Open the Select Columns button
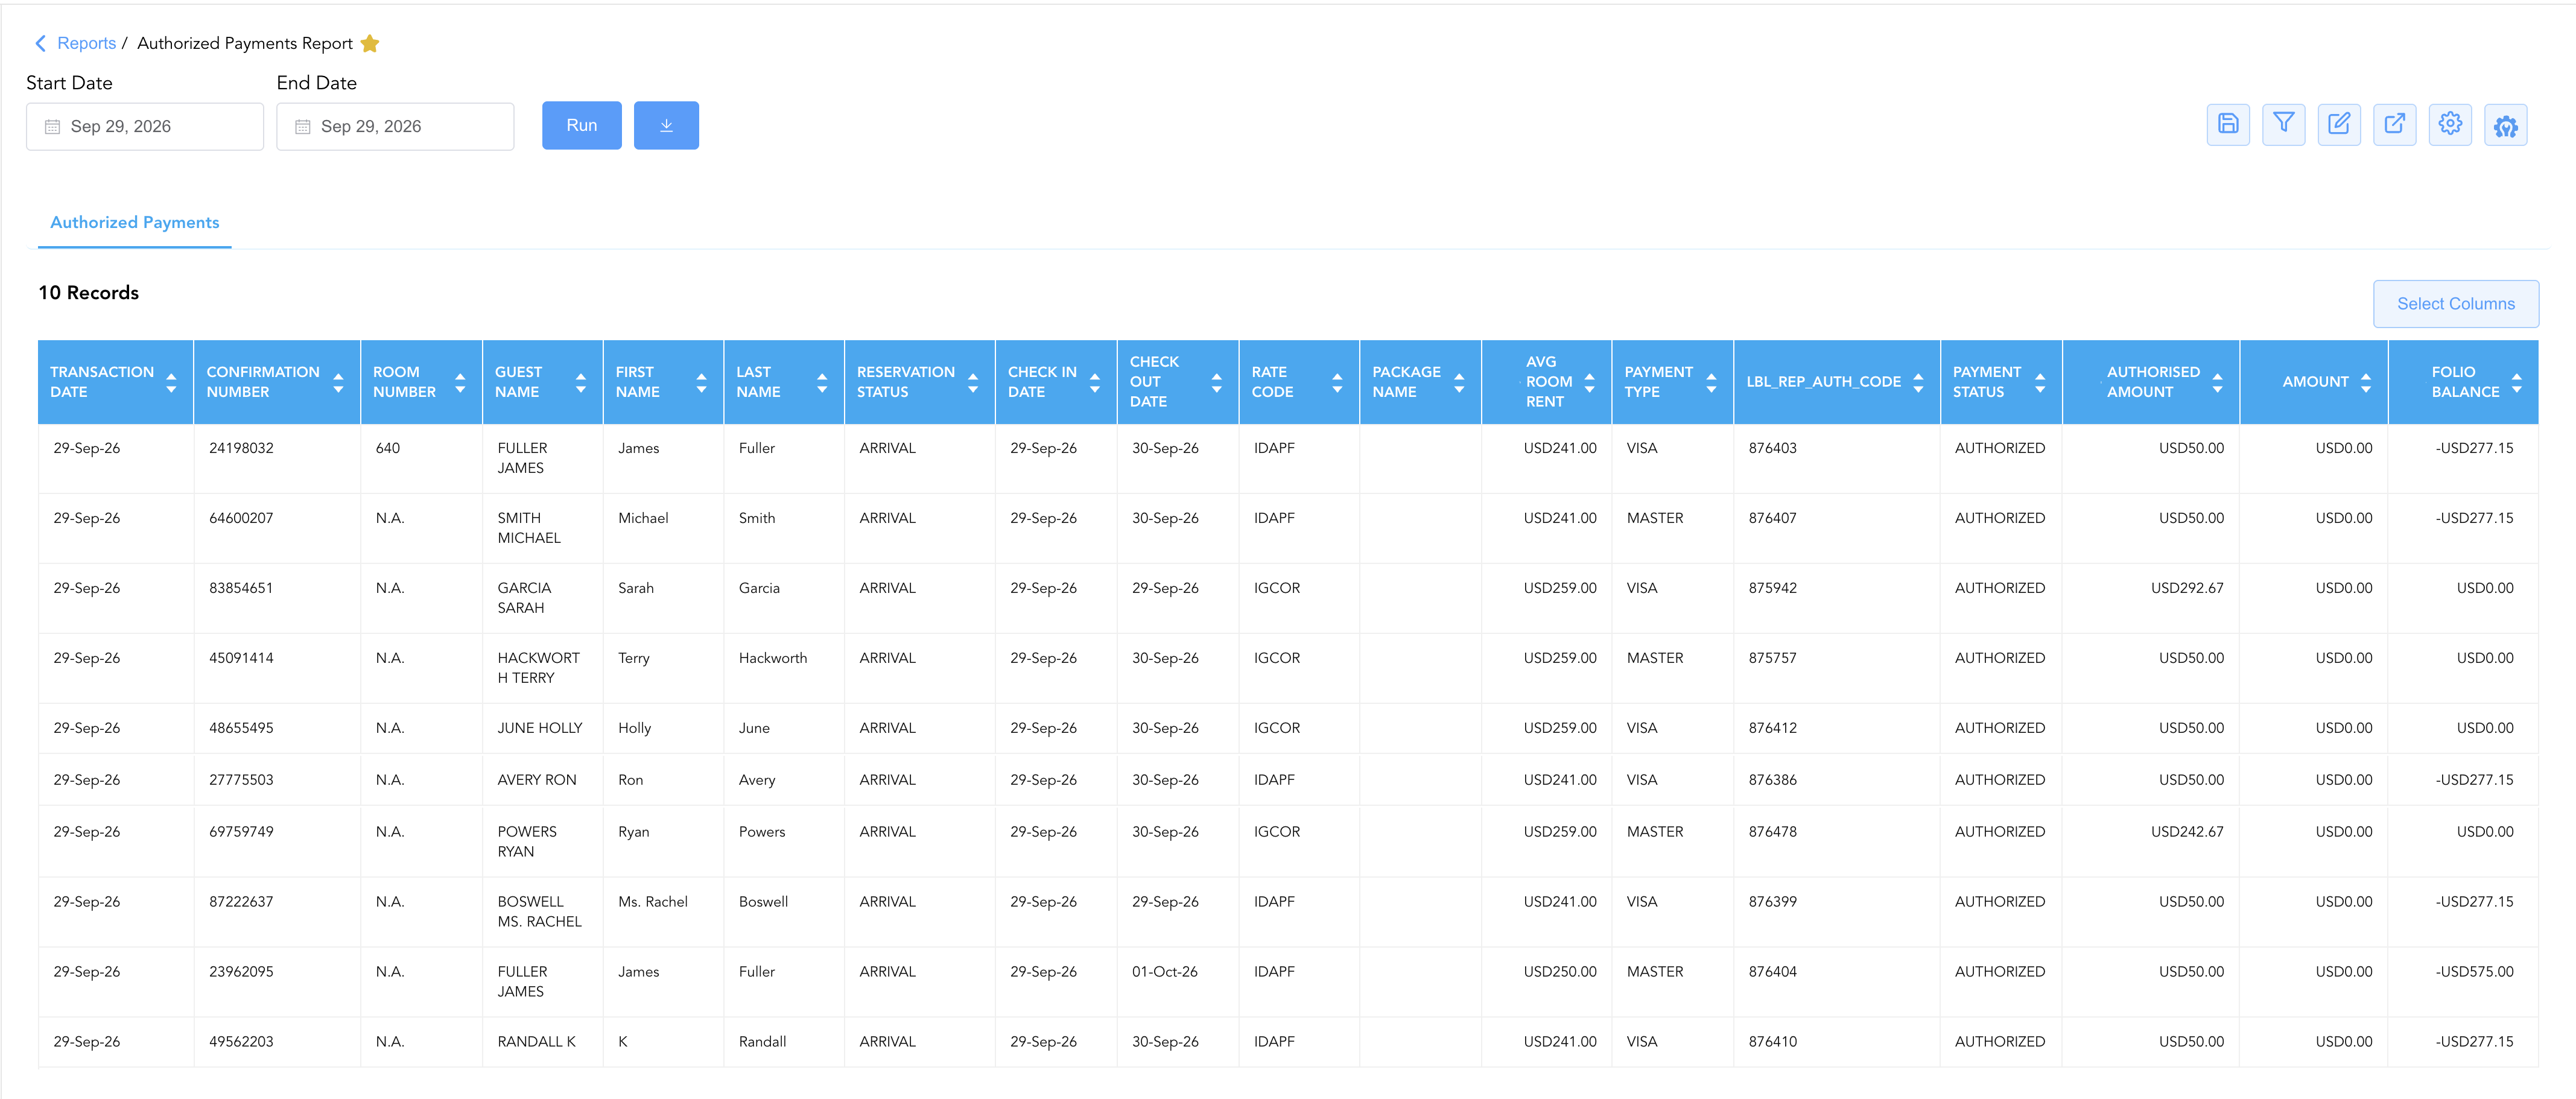Screen dimensions: 2576x1099 click(x=2455, y=303)
